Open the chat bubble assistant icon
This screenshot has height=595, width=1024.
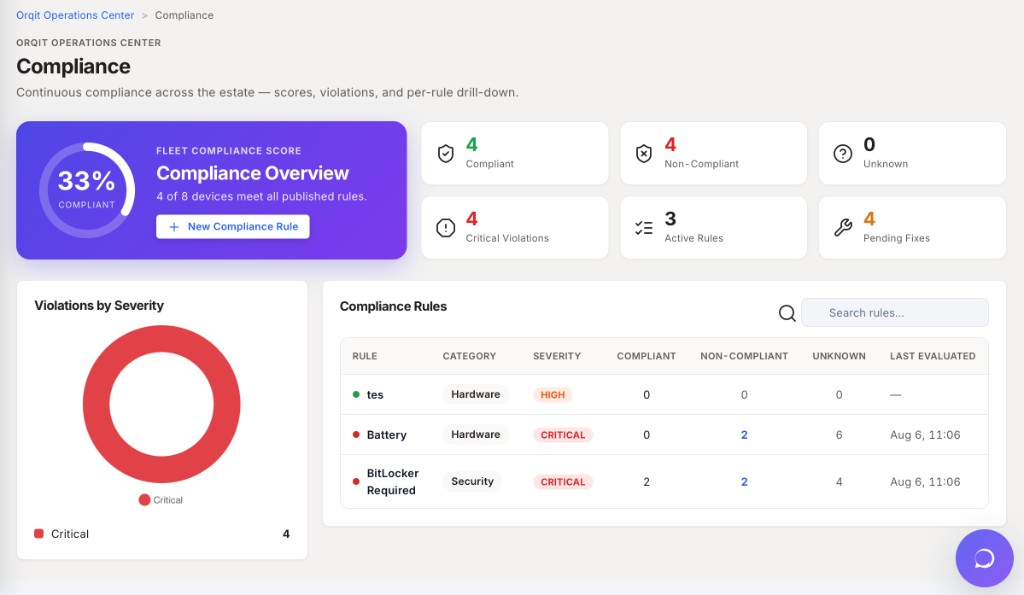point(984,558)
